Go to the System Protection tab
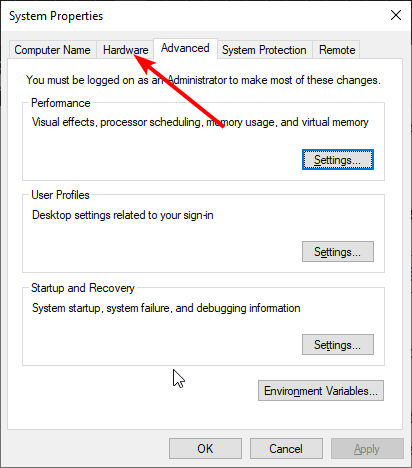Viewport: 412px width, 468px height. coord(264,50)
